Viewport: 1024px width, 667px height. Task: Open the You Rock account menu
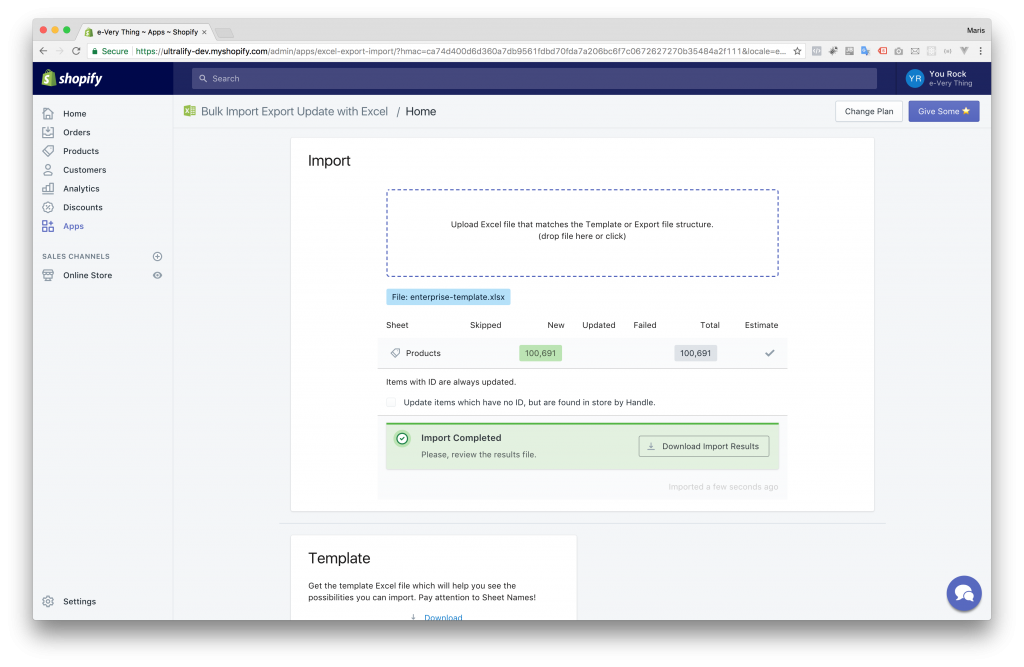coord(949,78)
